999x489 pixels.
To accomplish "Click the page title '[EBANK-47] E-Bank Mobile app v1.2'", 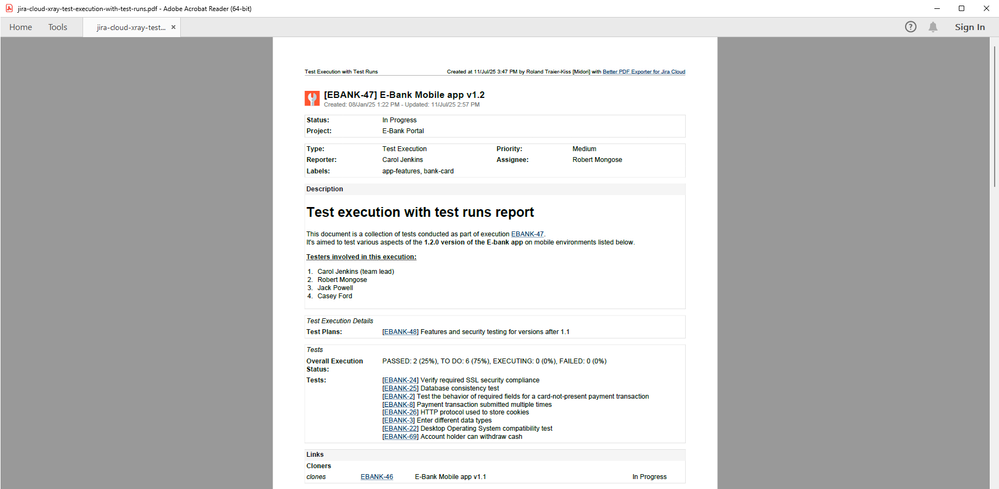I will pos(404,95).
